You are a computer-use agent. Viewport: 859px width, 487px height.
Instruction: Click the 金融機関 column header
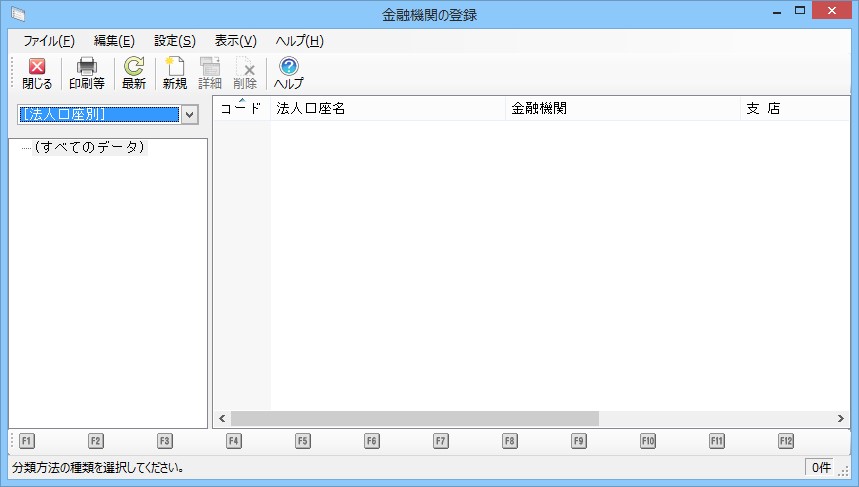620,109
